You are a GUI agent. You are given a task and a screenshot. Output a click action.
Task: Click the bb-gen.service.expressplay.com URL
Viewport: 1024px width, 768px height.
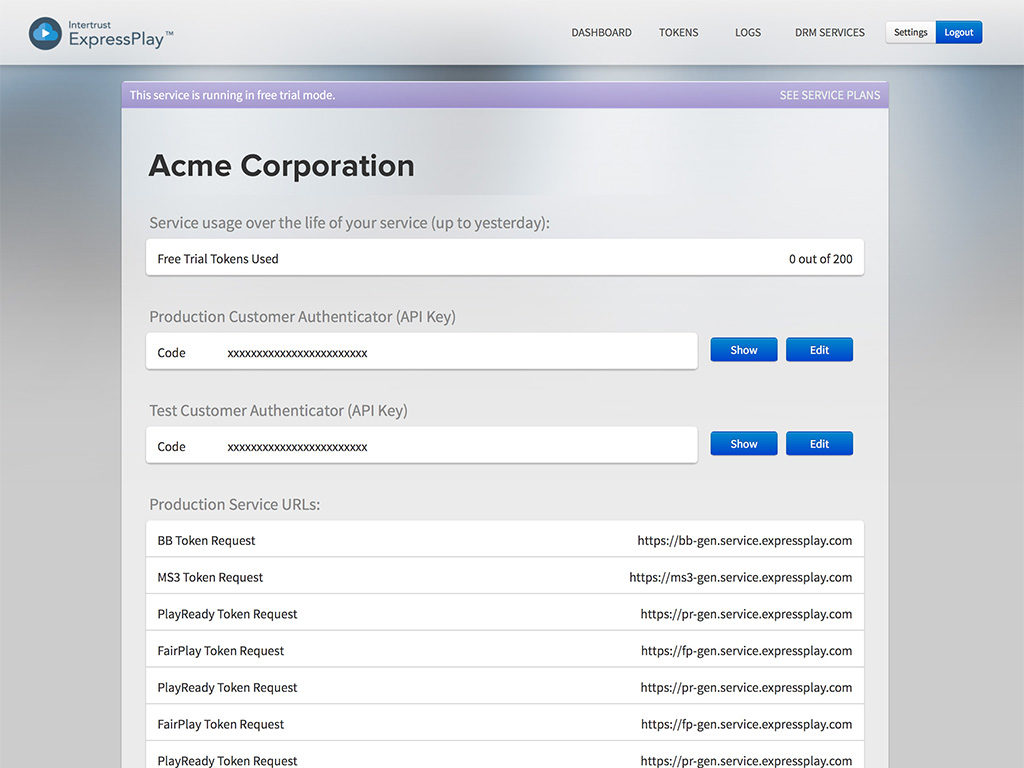coord(744,541)
